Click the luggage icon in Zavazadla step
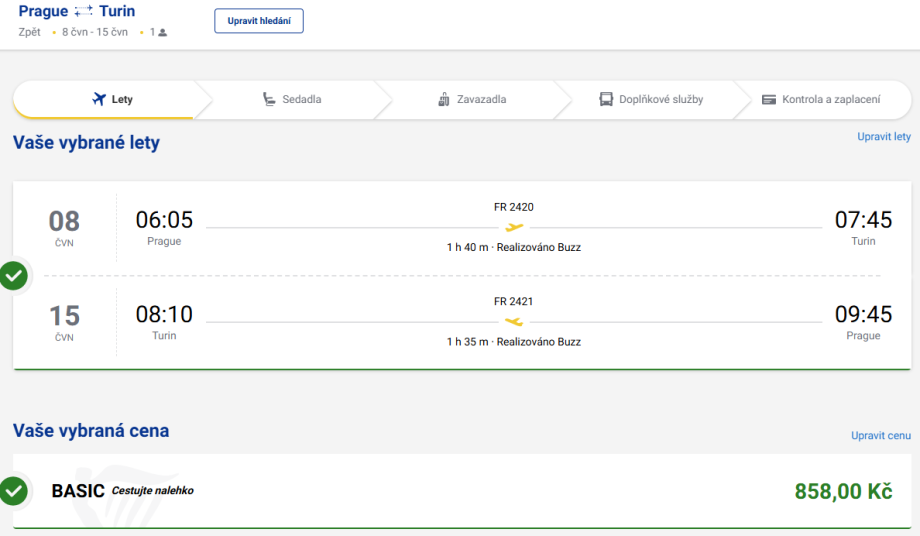This screenshot has height=536, width=920. click(x=444, y=99)
